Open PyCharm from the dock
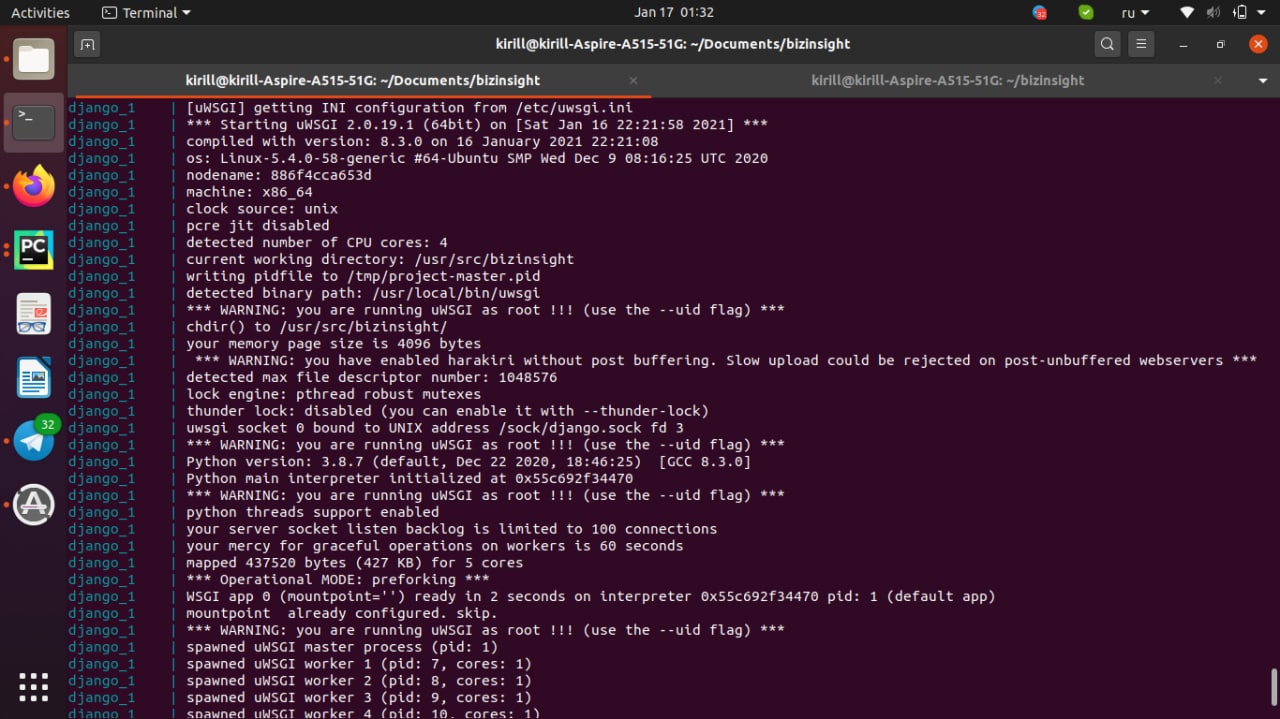 [x=34, y=249]
